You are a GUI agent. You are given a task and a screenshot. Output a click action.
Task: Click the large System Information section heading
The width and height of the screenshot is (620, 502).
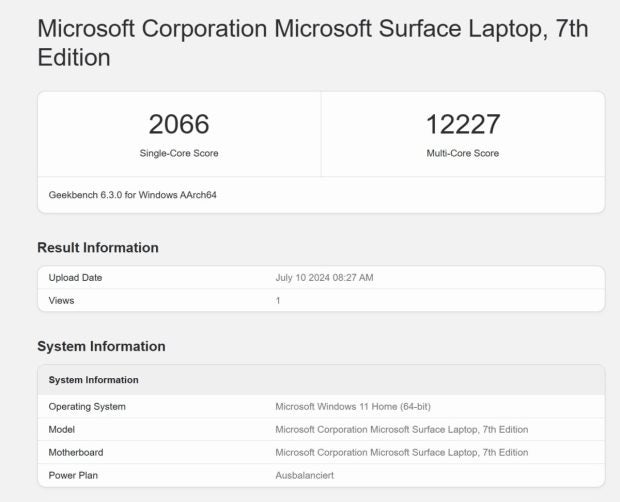tap(101, 346)
